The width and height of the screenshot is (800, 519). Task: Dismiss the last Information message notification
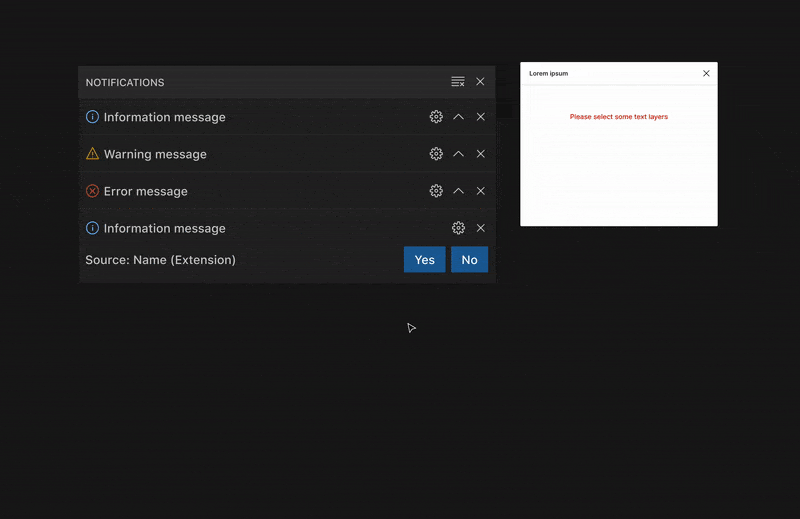tap(481, 228)
